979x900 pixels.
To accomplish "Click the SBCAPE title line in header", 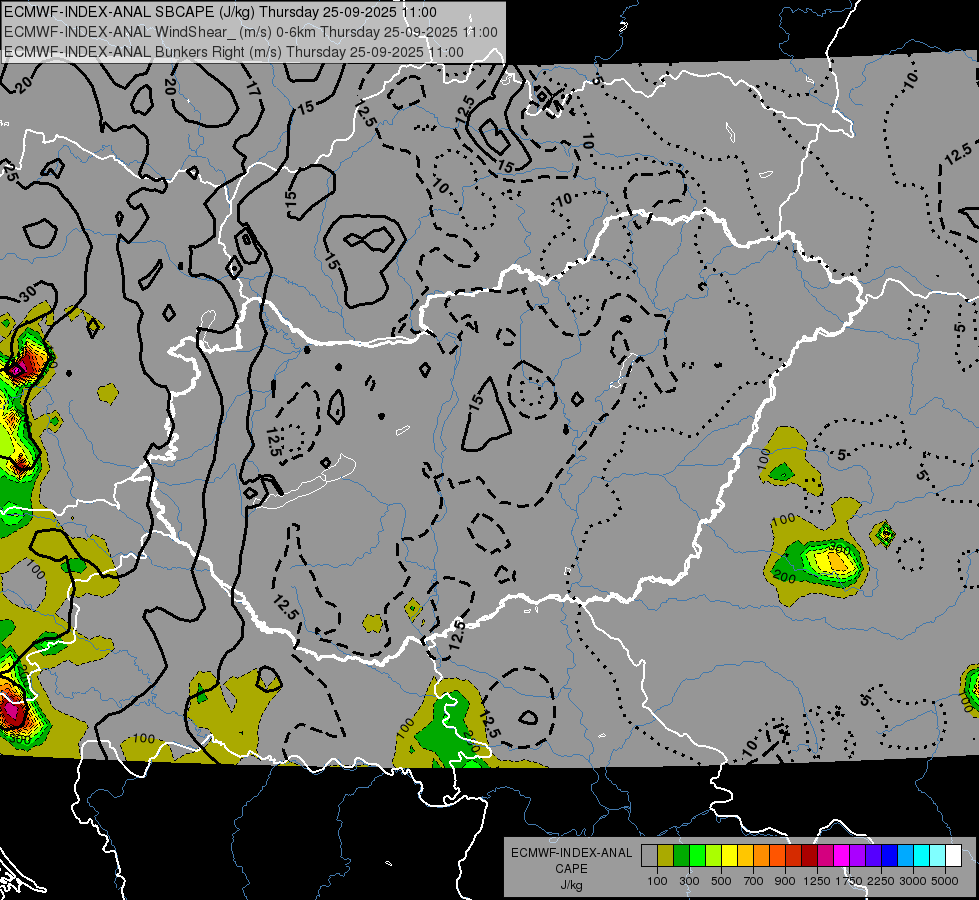I will [x=220, y=12].
